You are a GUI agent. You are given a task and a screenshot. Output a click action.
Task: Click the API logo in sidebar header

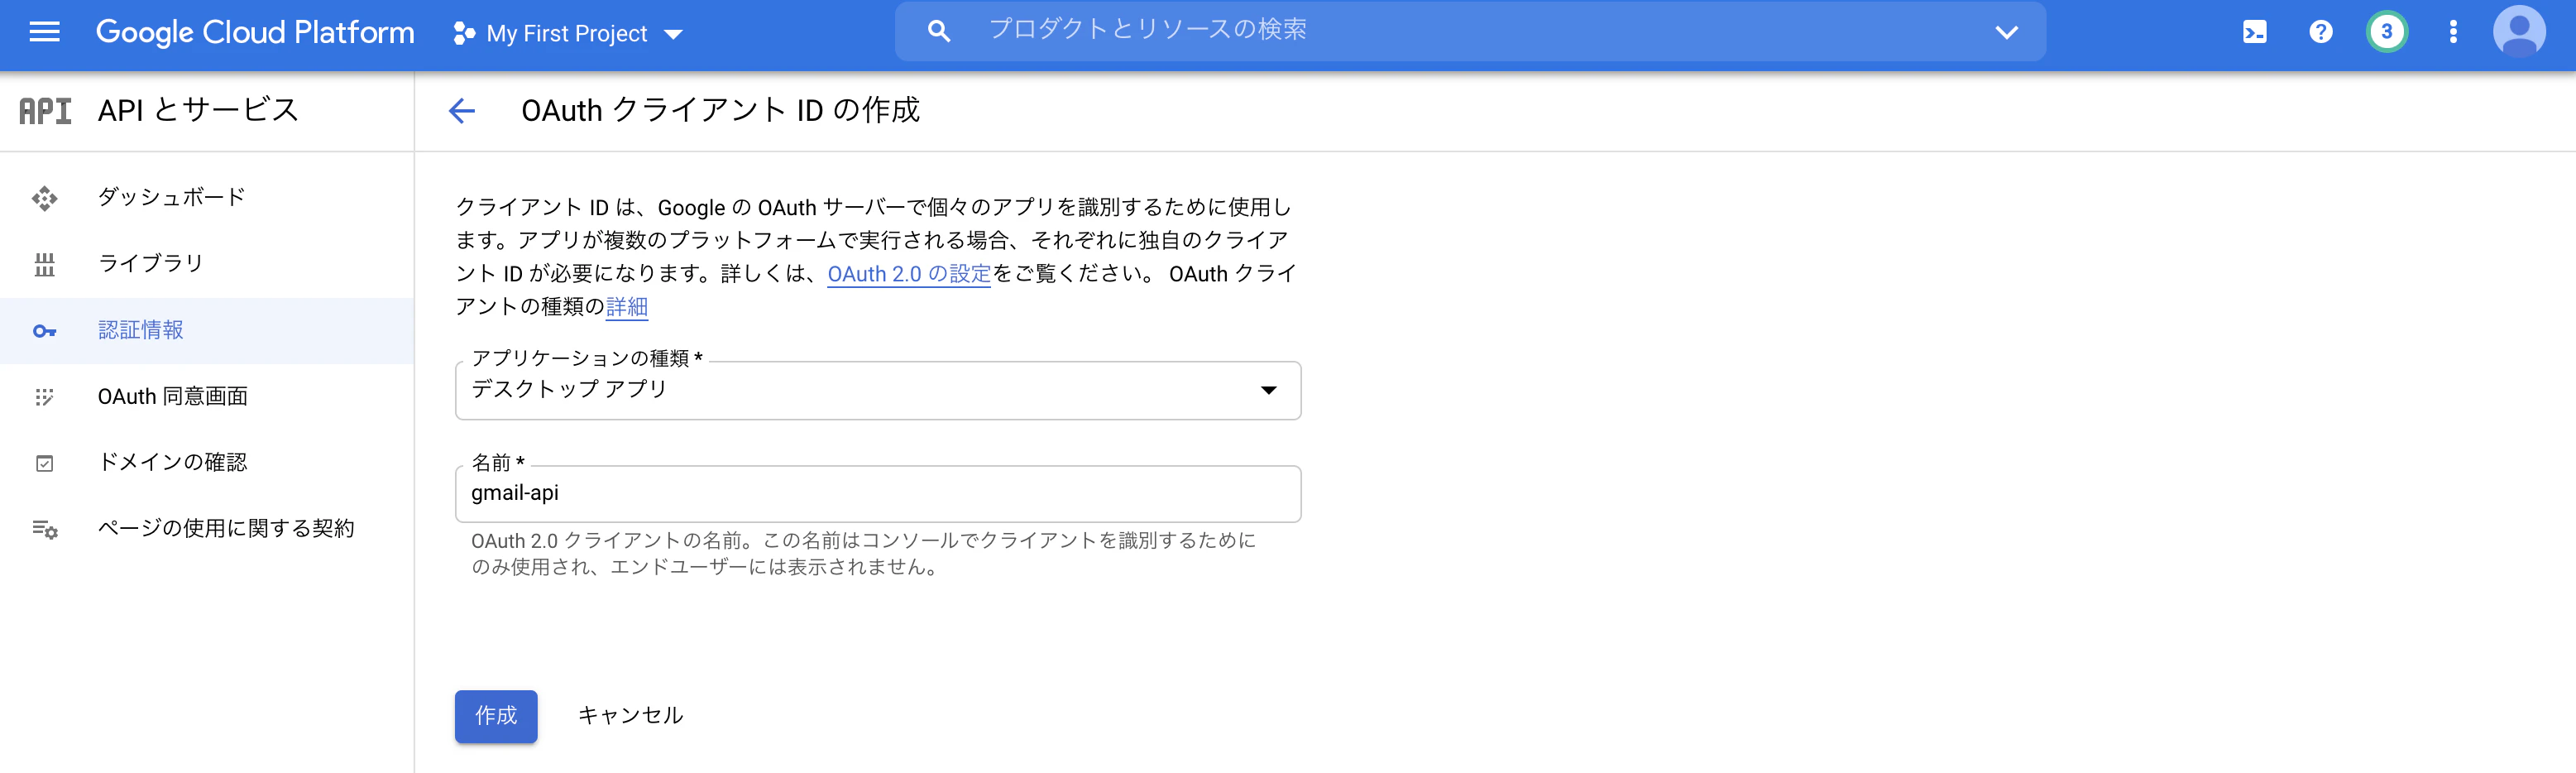pyautogui.click(x=45, y=110)
